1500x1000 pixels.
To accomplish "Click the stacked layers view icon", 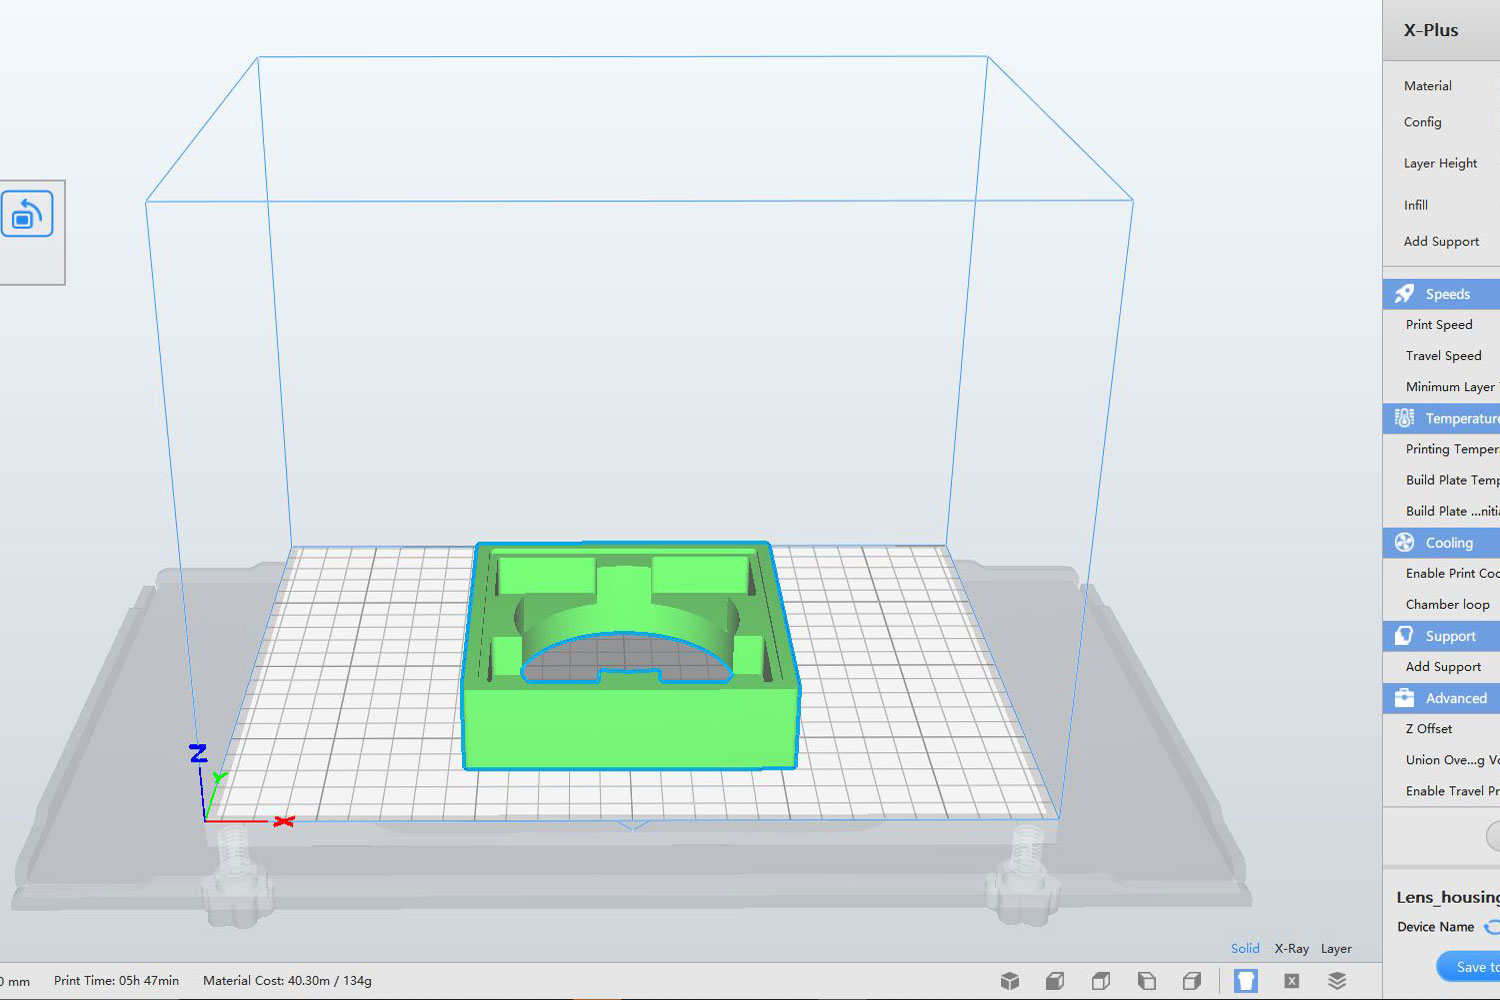I will (x=1337, y=981).
